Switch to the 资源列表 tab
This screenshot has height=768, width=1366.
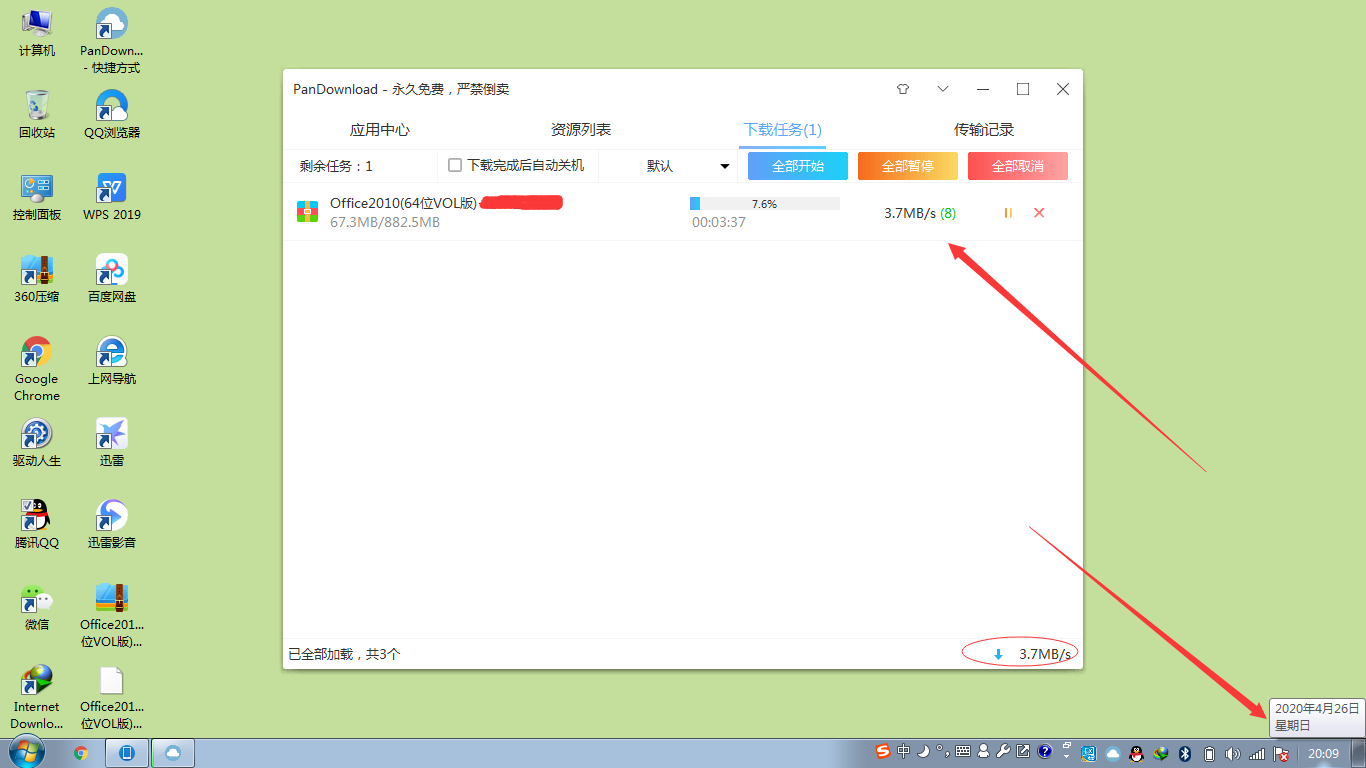[x=581, y=130]
